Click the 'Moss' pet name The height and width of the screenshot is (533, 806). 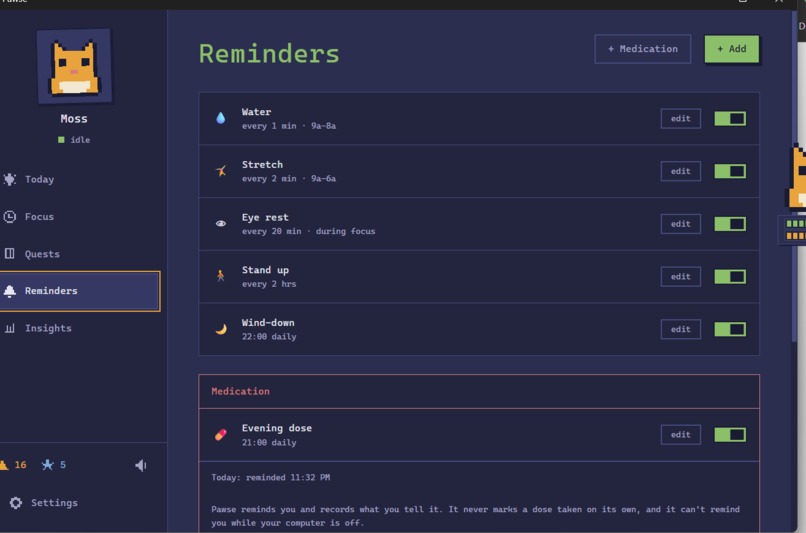click(x=74, y=119)
